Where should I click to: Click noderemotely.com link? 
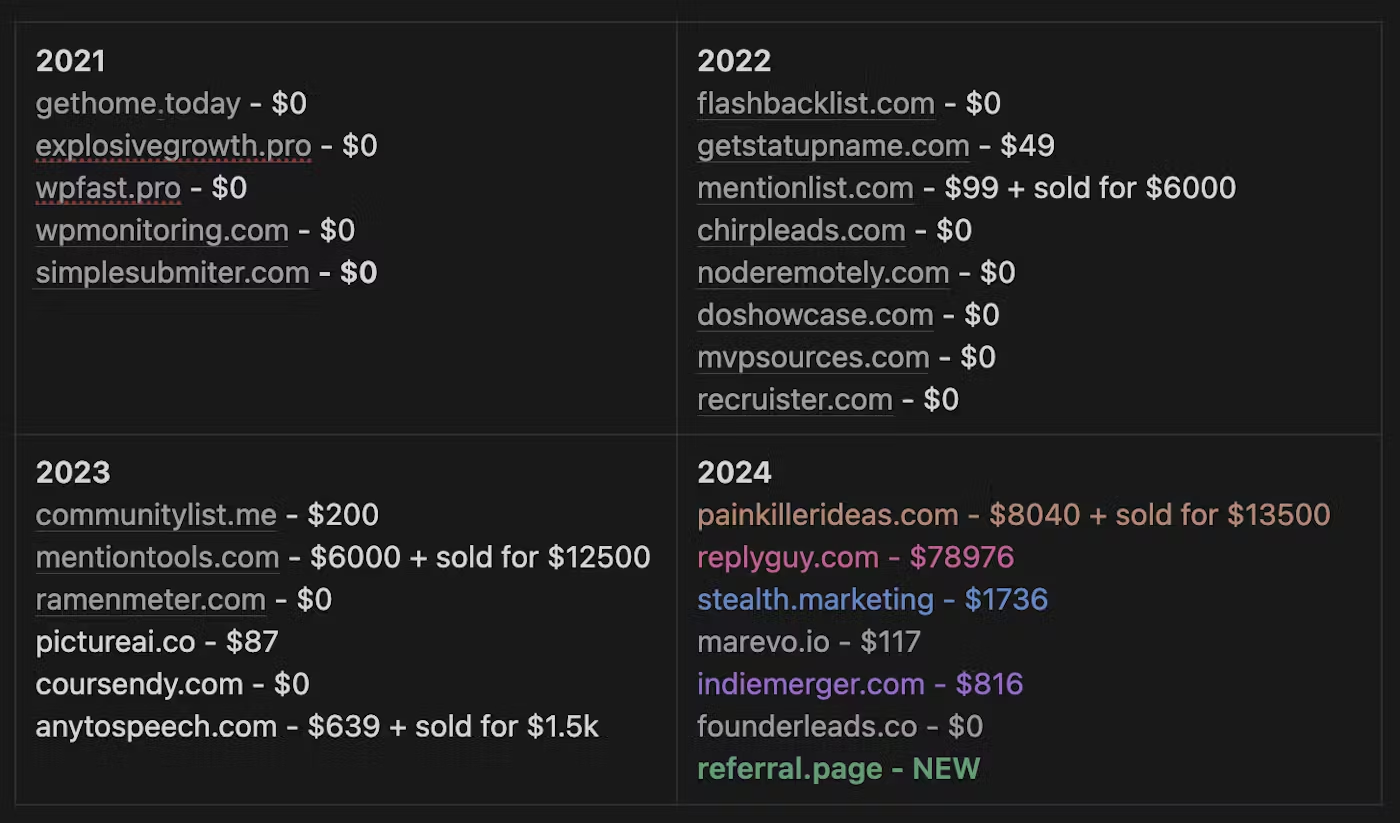[x=823, y=273]
